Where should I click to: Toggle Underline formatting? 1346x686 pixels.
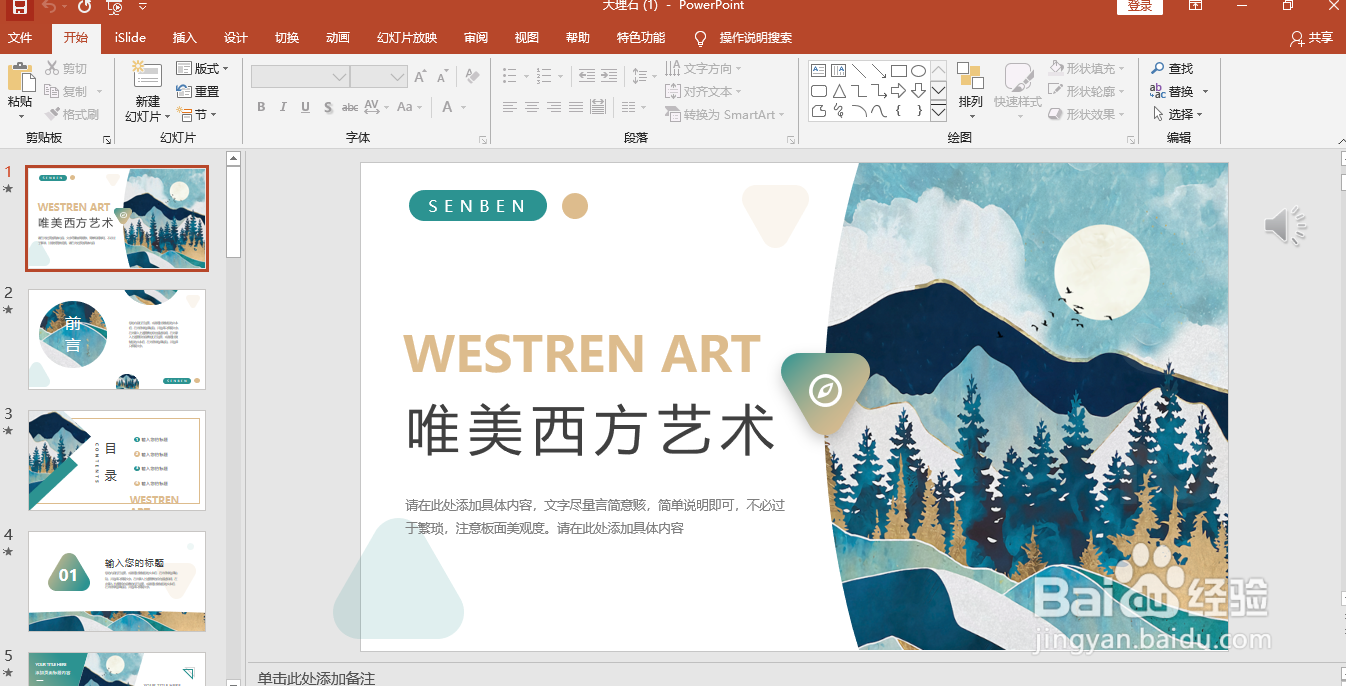(305, 107)
